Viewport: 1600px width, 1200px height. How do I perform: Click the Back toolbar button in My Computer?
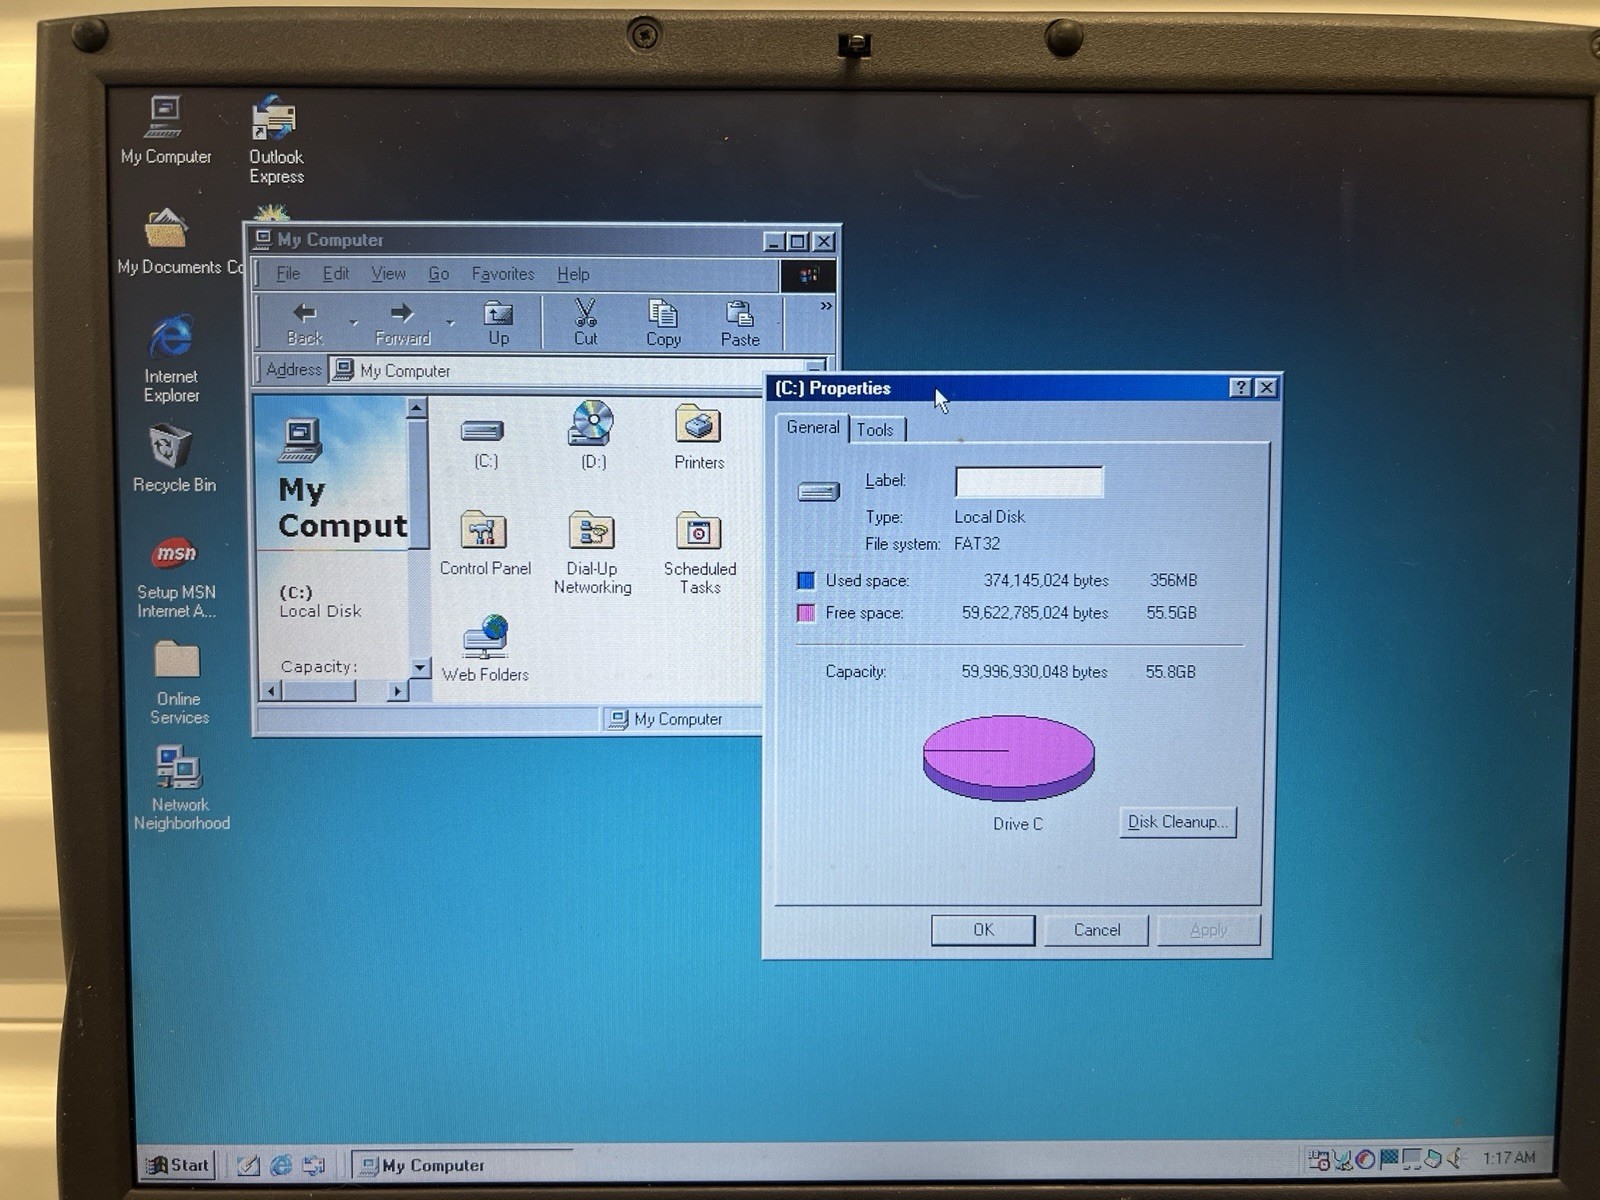[305, 324]
